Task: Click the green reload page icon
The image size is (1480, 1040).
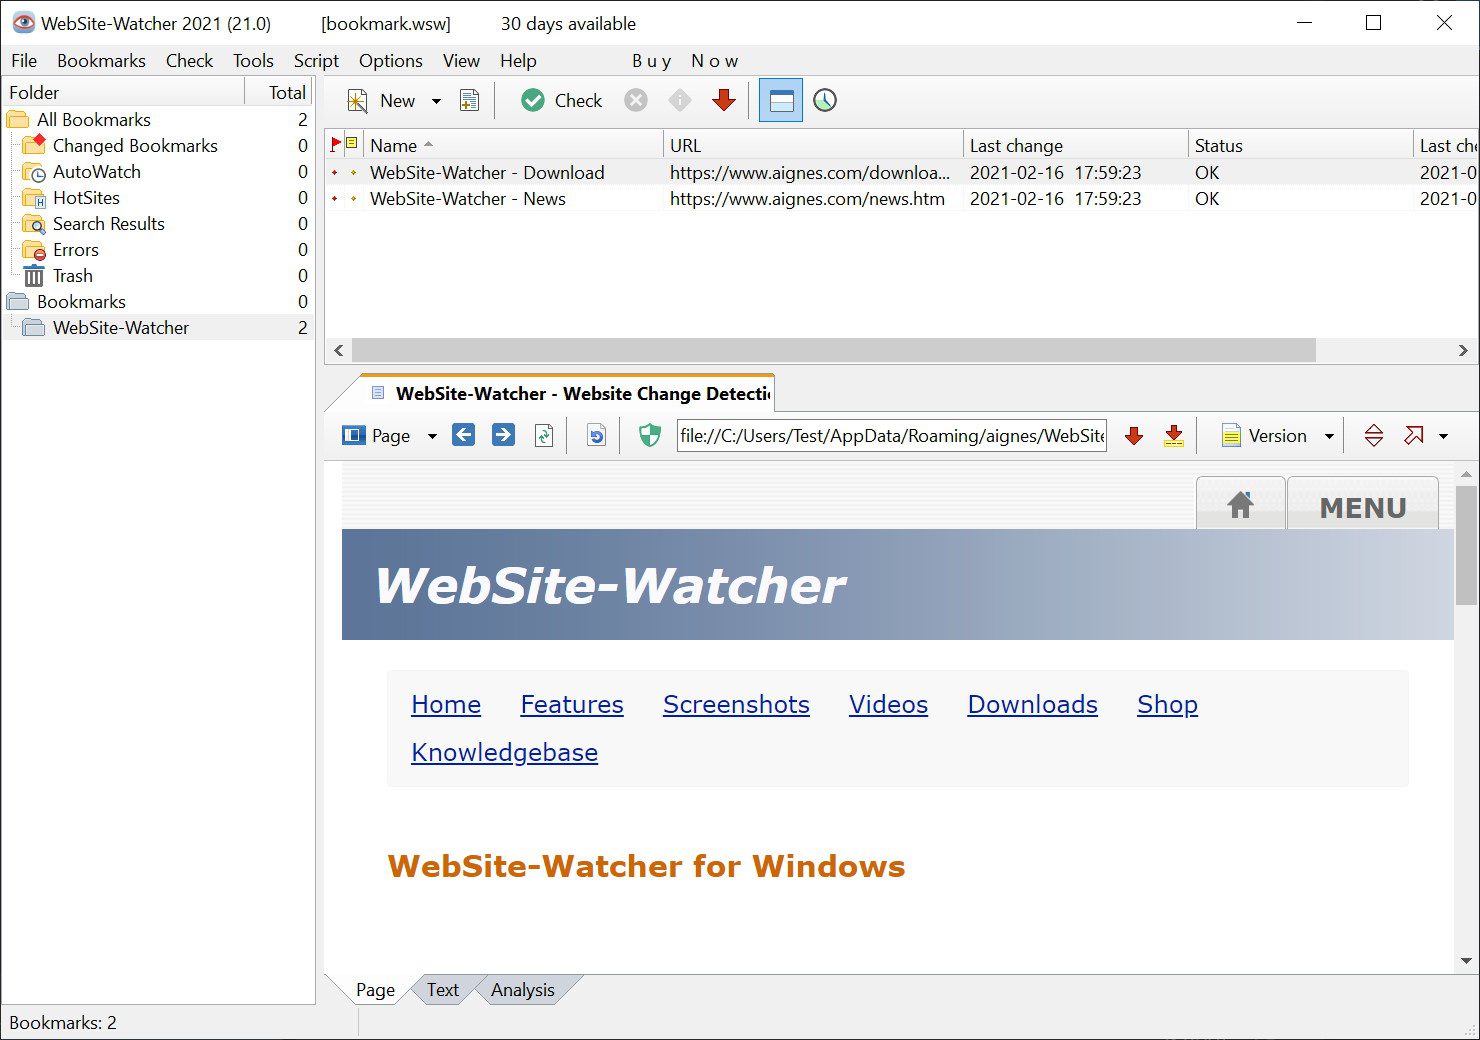Action: [x=544, y=435]
